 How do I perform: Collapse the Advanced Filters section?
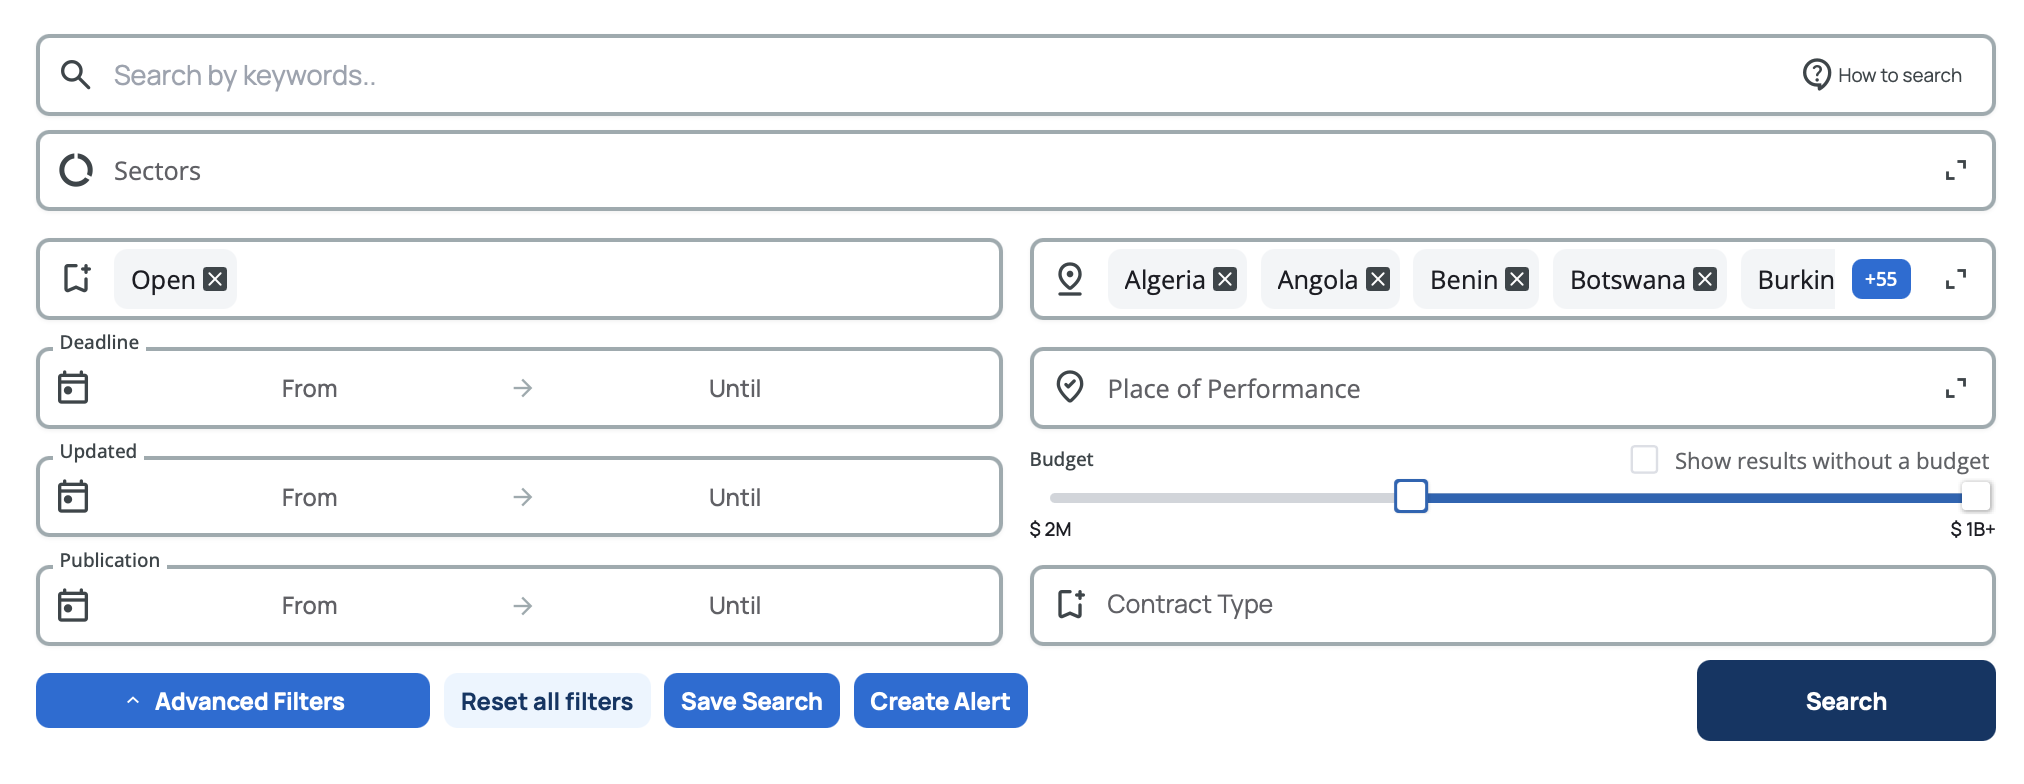[233, 701]
